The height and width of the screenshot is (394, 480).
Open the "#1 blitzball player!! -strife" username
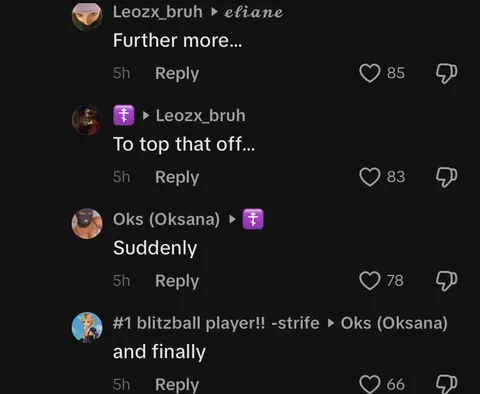pyautogui.click(x=216, y=323)
